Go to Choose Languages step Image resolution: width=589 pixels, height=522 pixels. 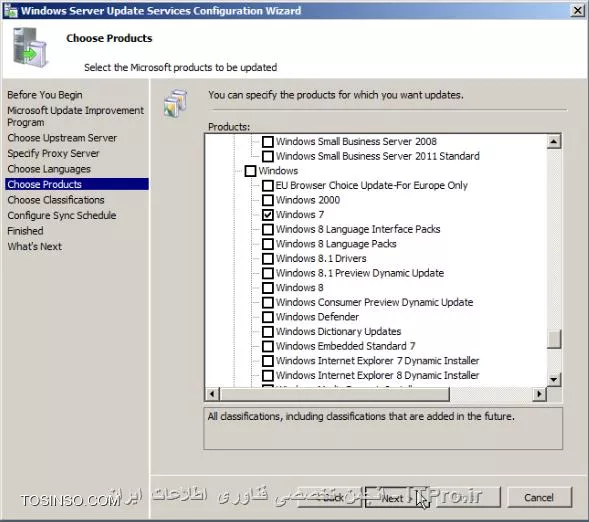point(49,169)
